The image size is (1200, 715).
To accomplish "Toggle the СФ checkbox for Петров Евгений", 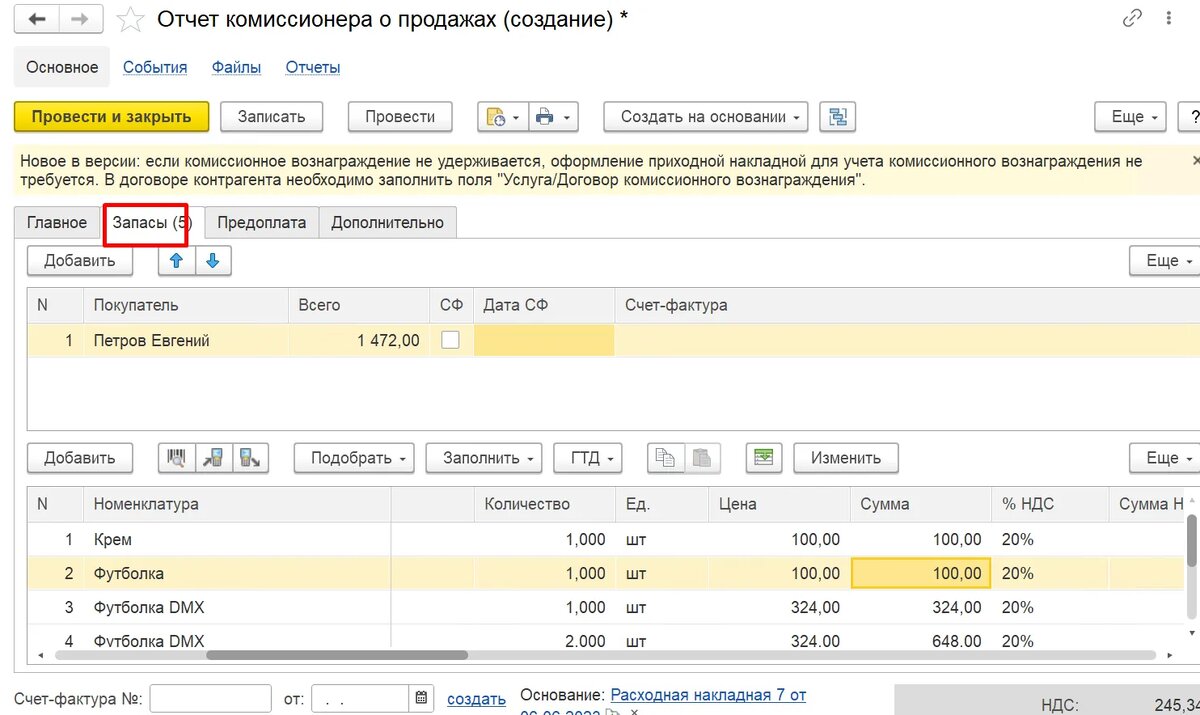I will tap(450, 339).
